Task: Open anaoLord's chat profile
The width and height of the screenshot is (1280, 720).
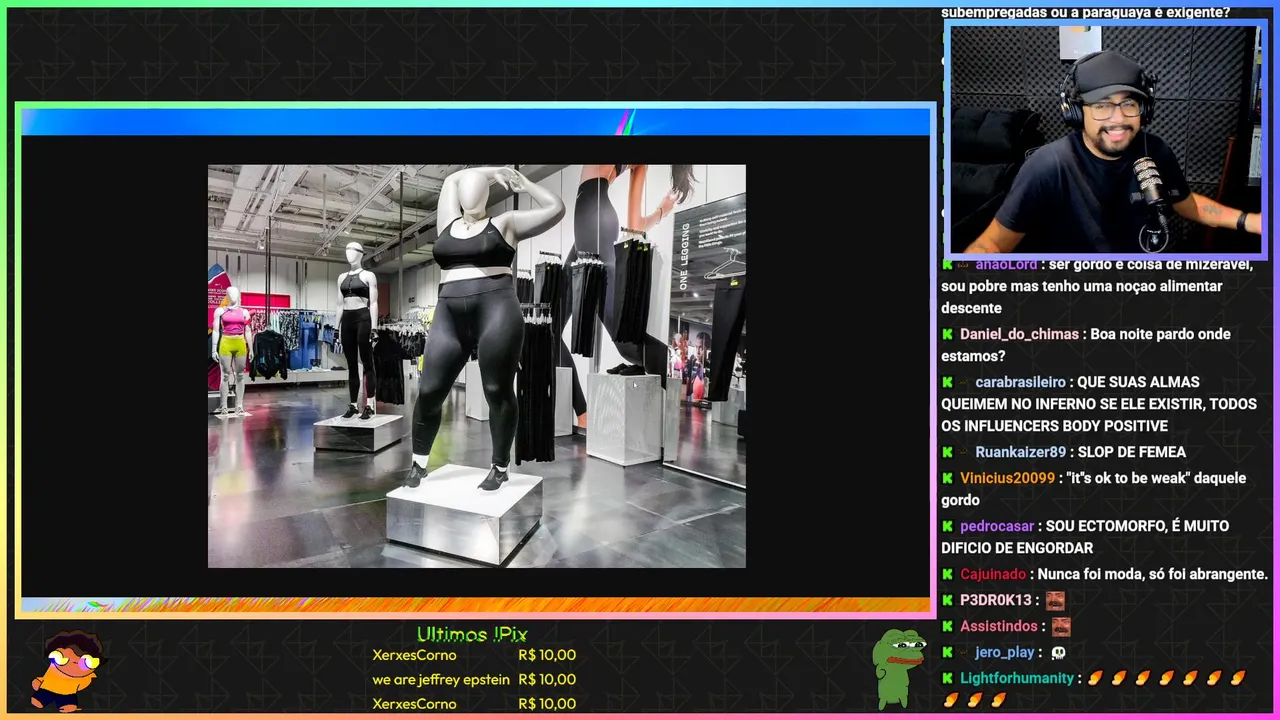Action: tap(1006, 265)
